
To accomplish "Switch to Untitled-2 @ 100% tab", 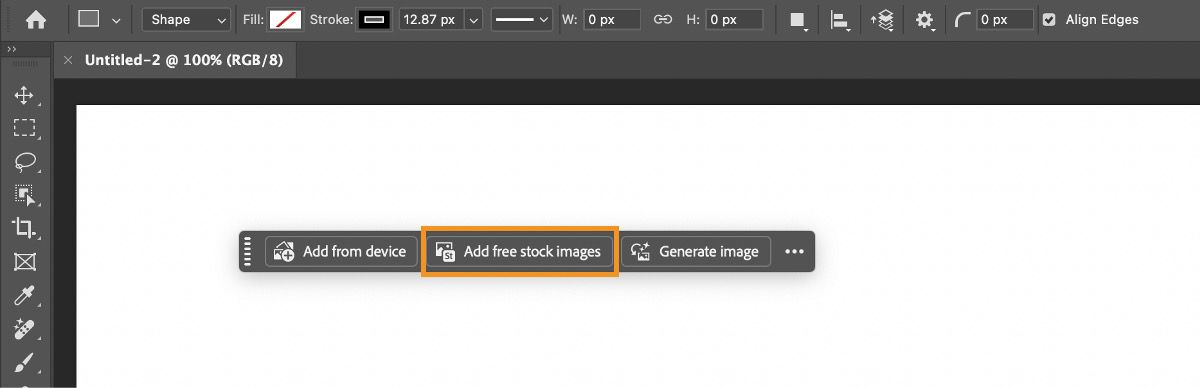I will click(184, 60).
